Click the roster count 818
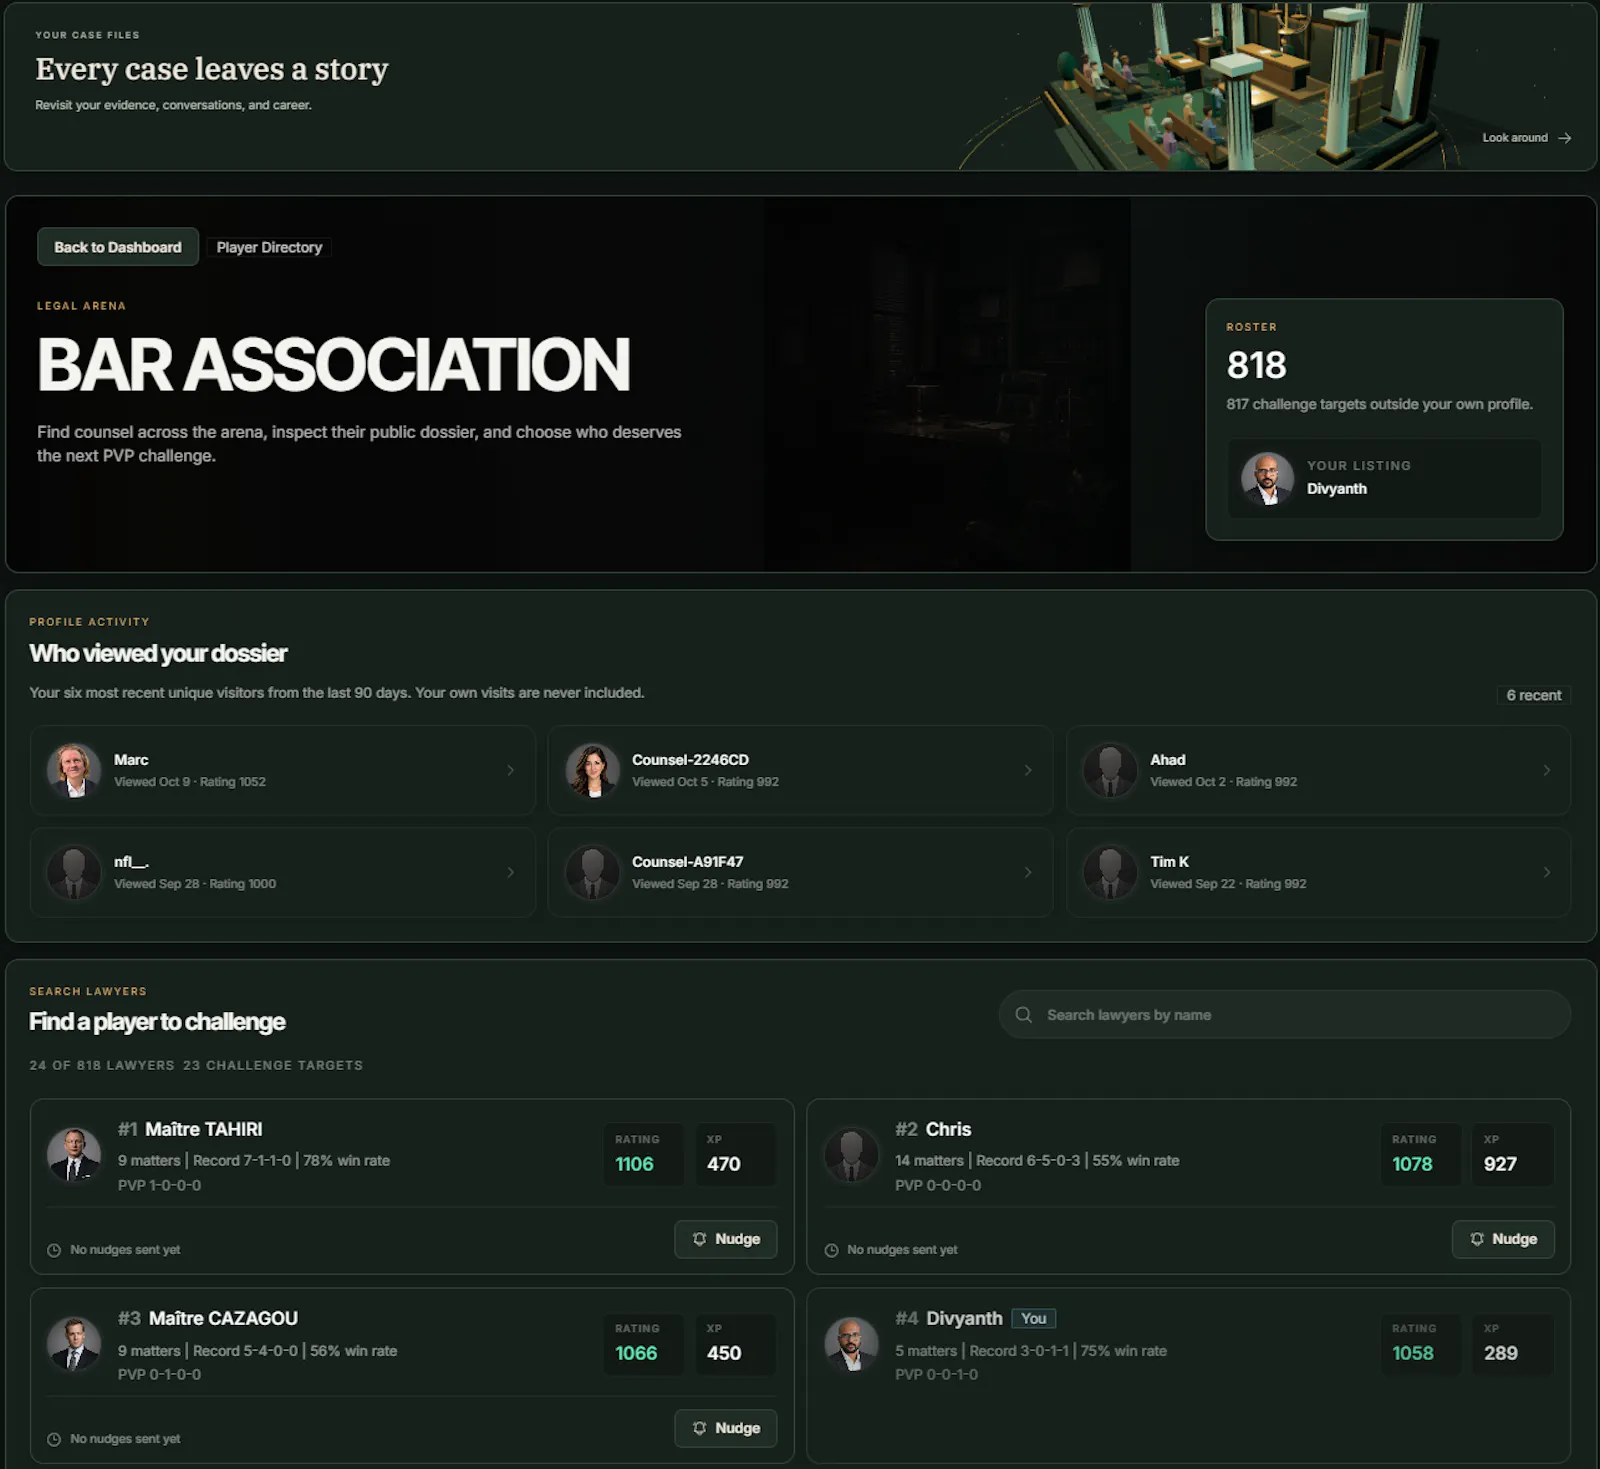The width and height of the screenshot is (1600, 1469). tap(1257, 365)
